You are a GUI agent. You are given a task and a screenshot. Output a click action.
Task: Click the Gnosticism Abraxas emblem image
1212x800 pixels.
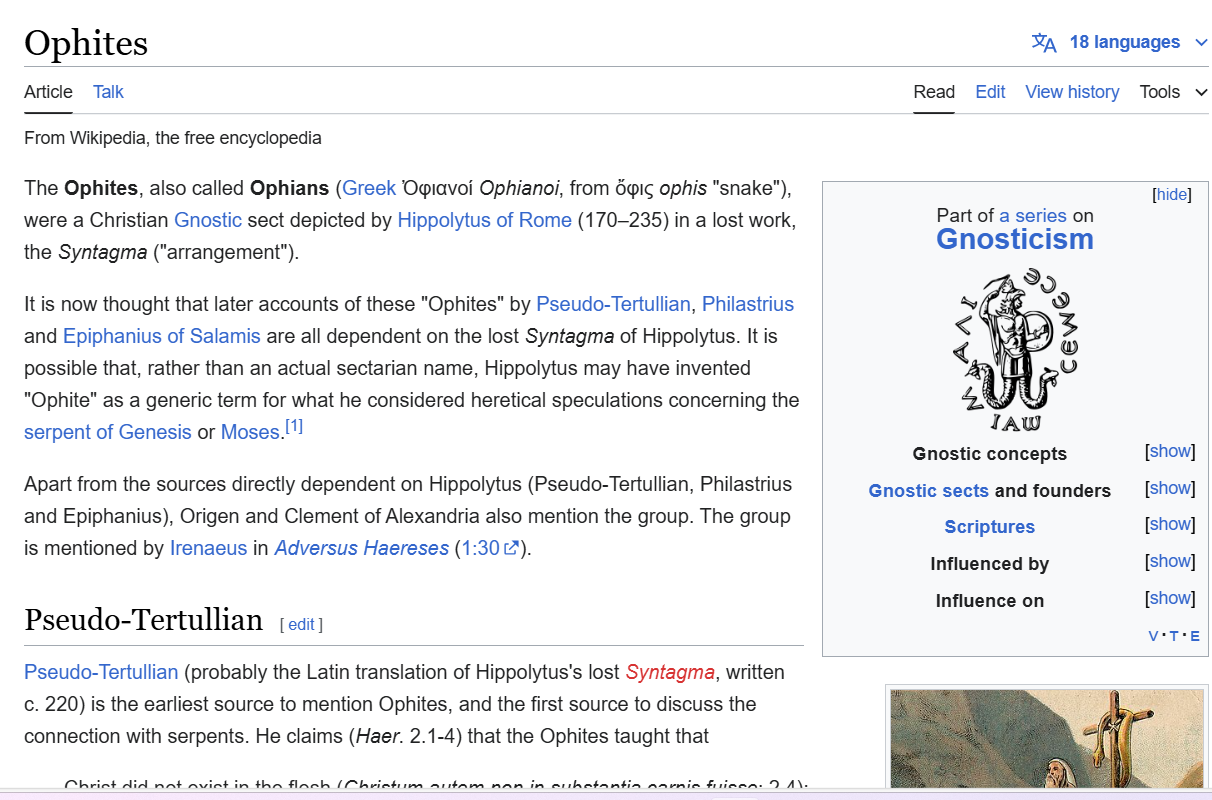[x=1015, y=349]
